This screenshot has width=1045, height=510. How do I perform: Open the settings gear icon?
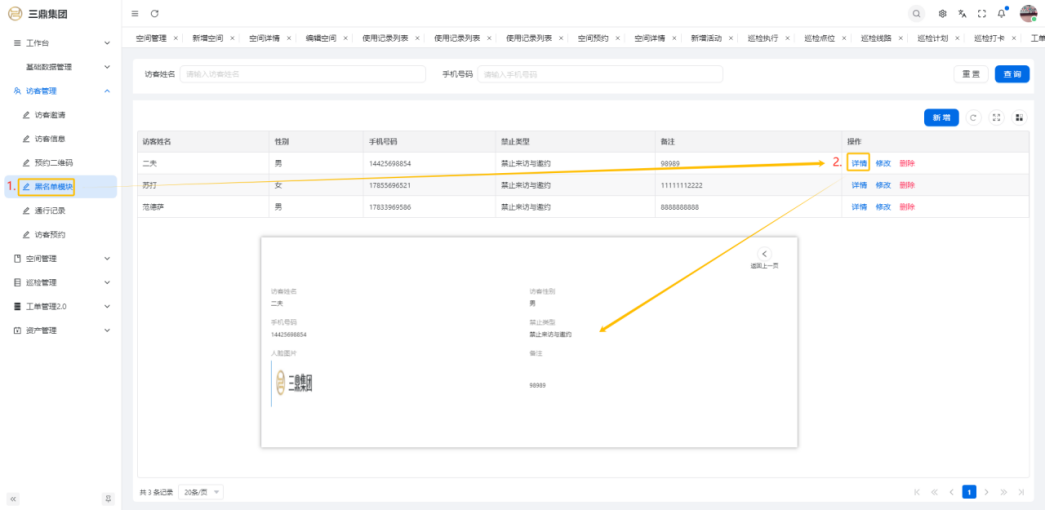click(x=943, y=13)
